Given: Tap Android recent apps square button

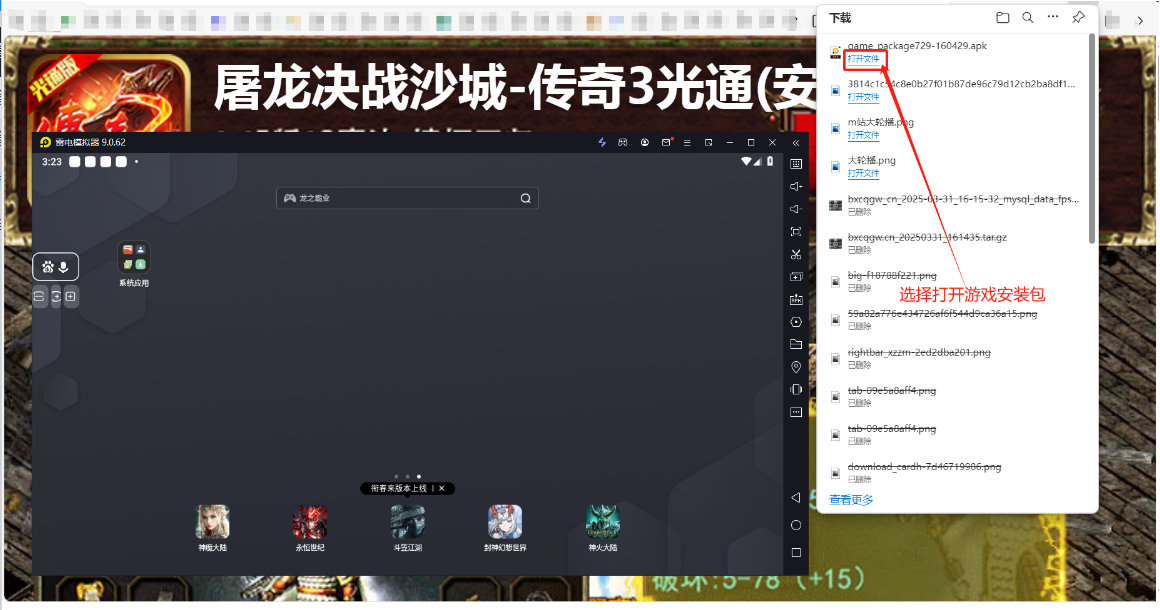Looking at the screenshot, I should click(796, 552).
